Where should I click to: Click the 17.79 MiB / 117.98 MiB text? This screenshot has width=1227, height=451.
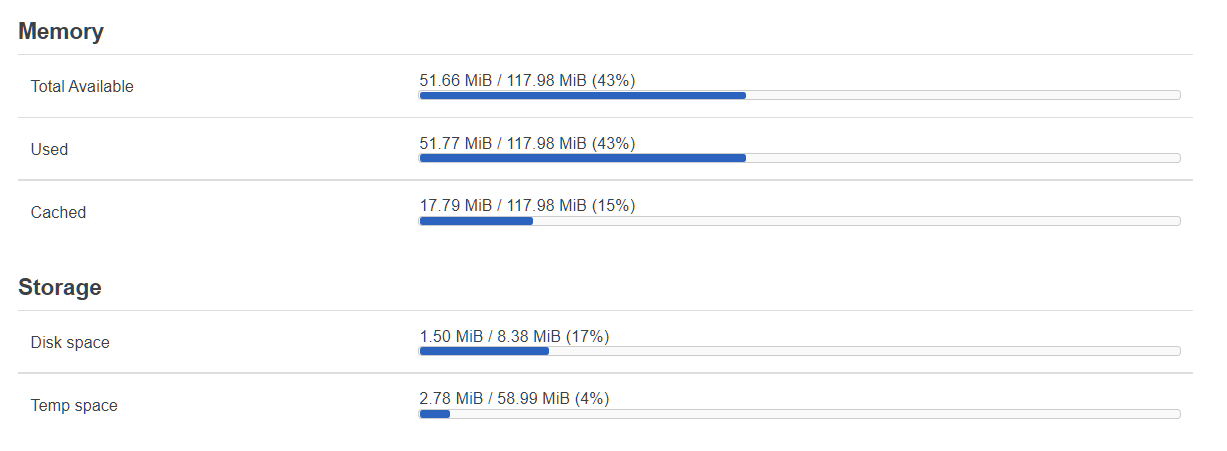[503, 205]
